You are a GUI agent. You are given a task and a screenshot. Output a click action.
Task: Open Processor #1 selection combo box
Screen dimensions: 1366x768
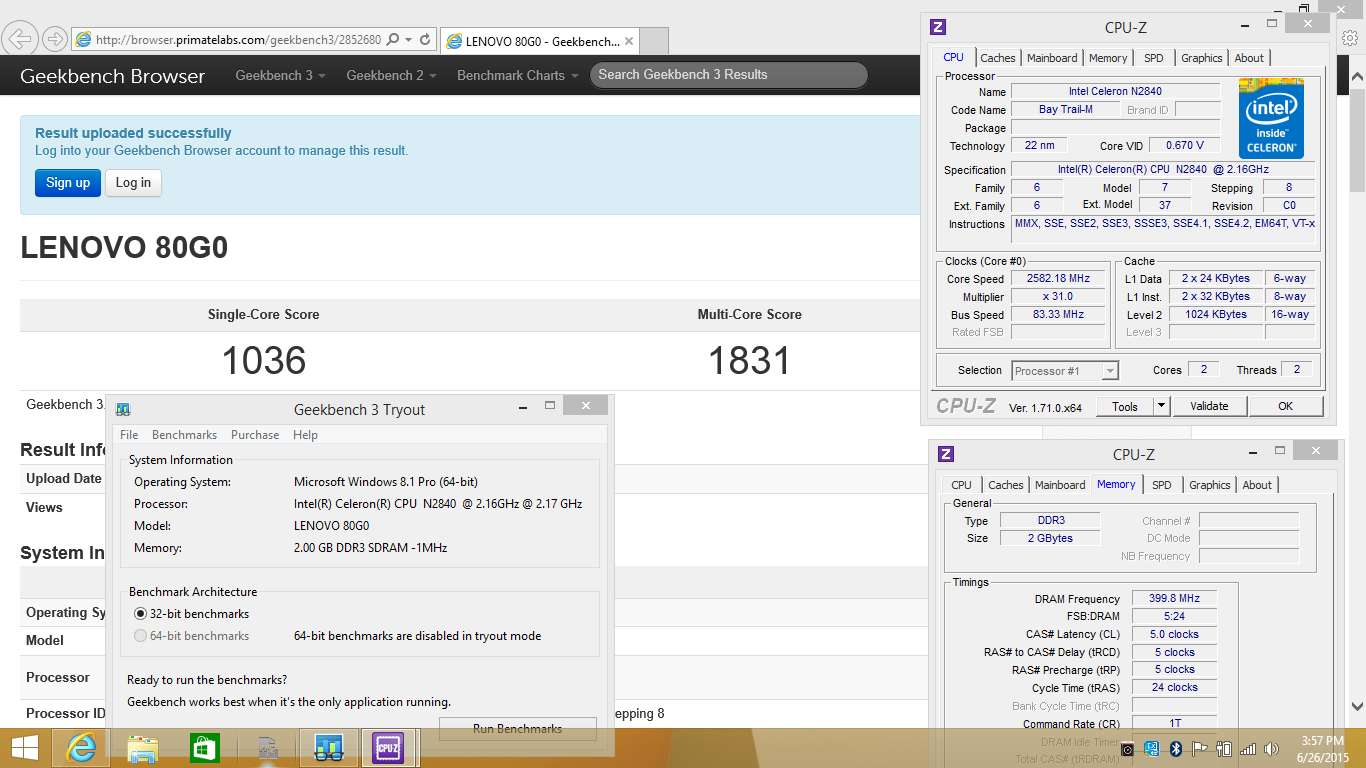[1065, 371]
